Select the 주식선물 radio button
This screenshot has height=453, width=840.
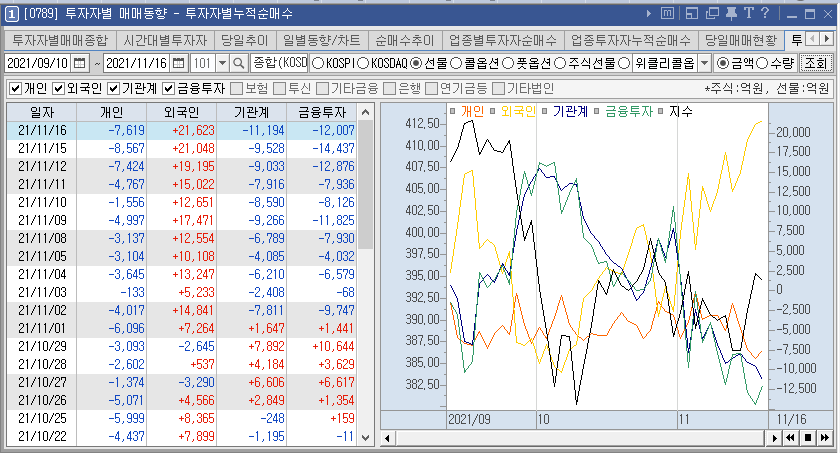[560, 64]
